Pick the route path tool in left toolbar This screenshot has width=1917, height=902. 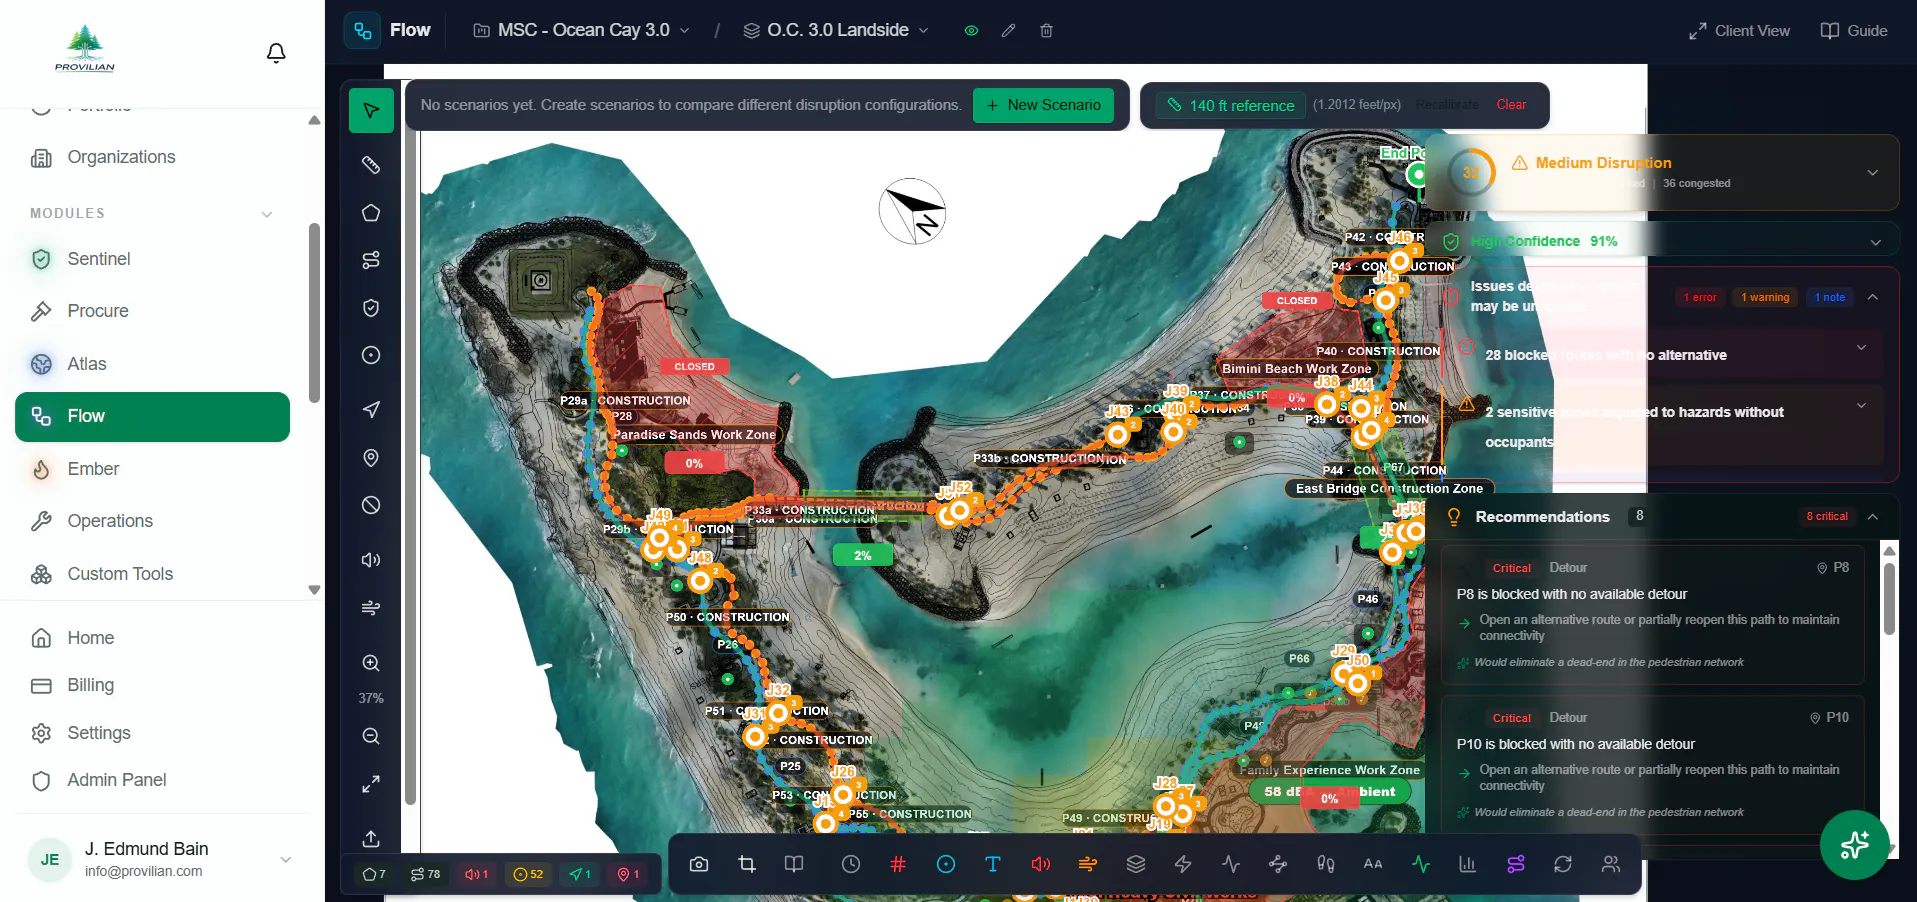click(x=371, y=260)
